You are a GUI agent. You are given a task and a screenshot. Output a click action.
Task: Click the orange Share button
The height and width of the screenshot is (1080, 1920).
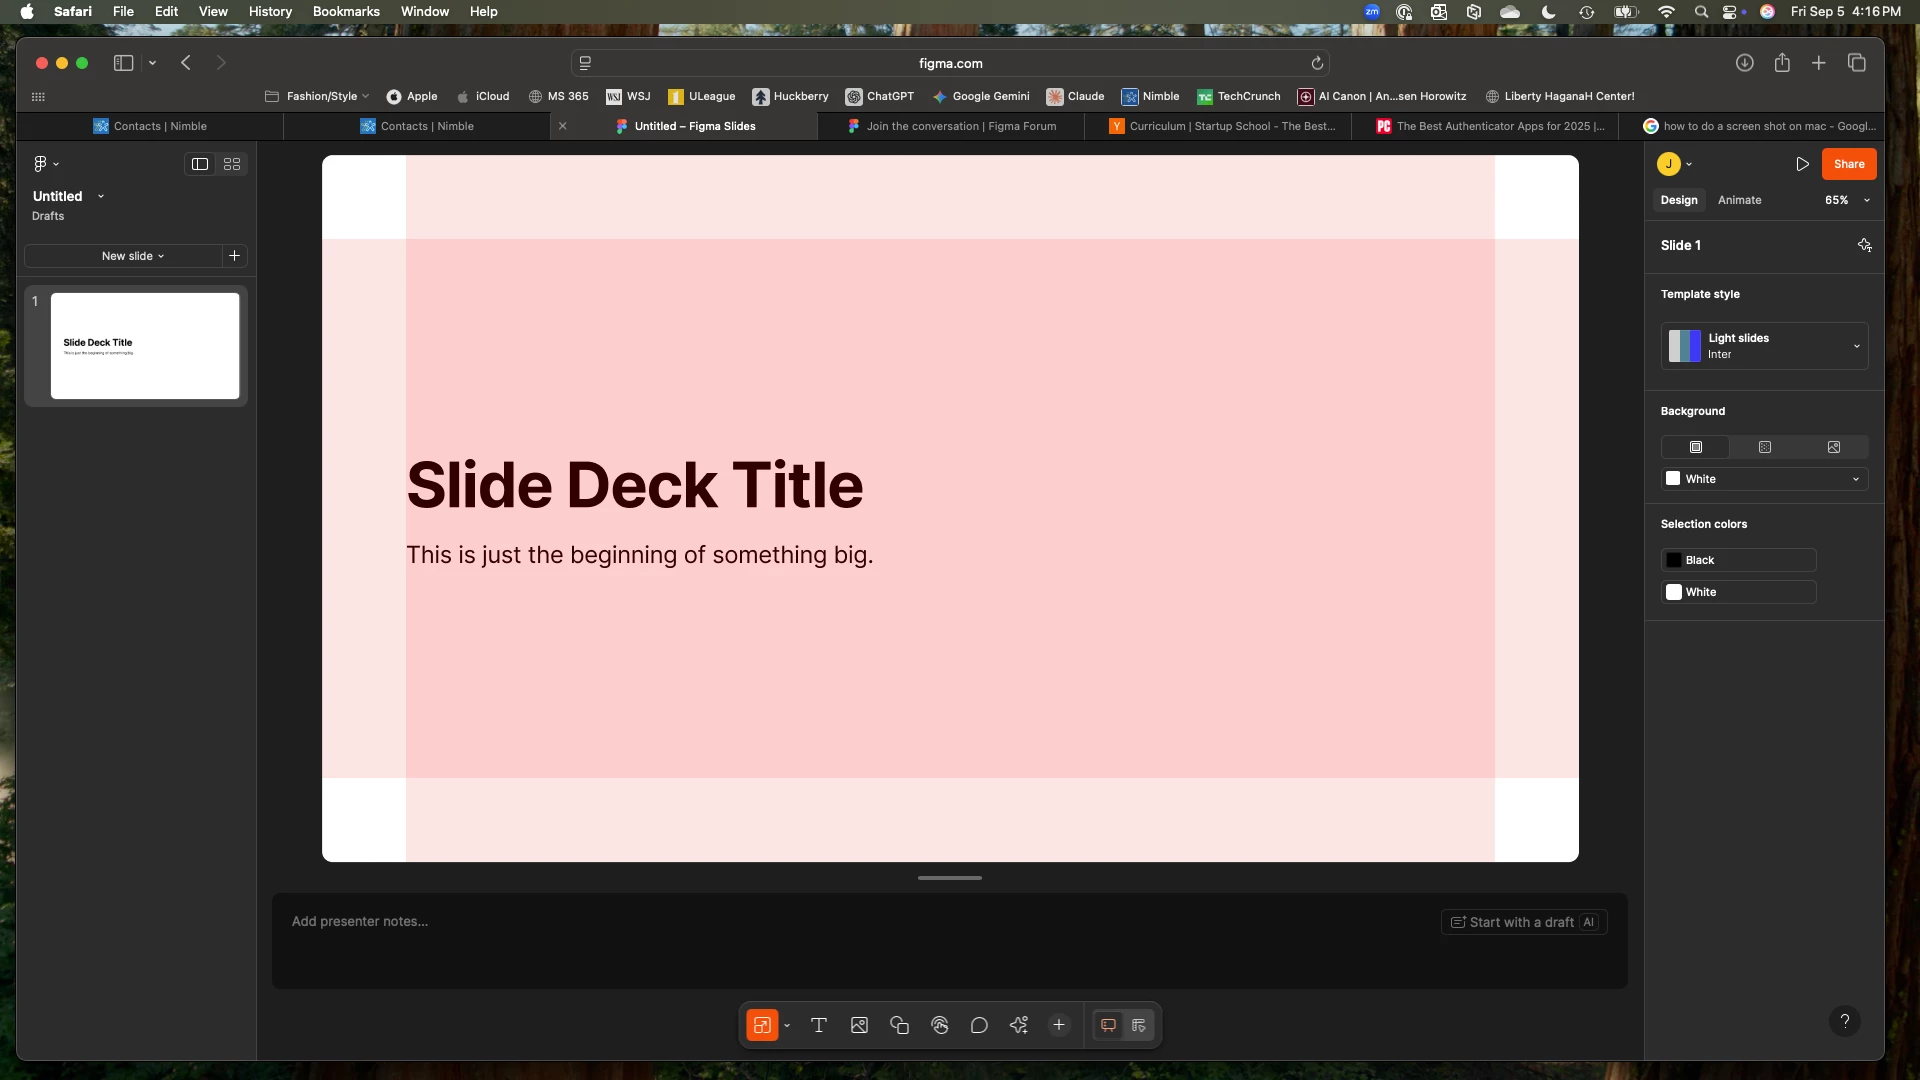[1848, 164]
